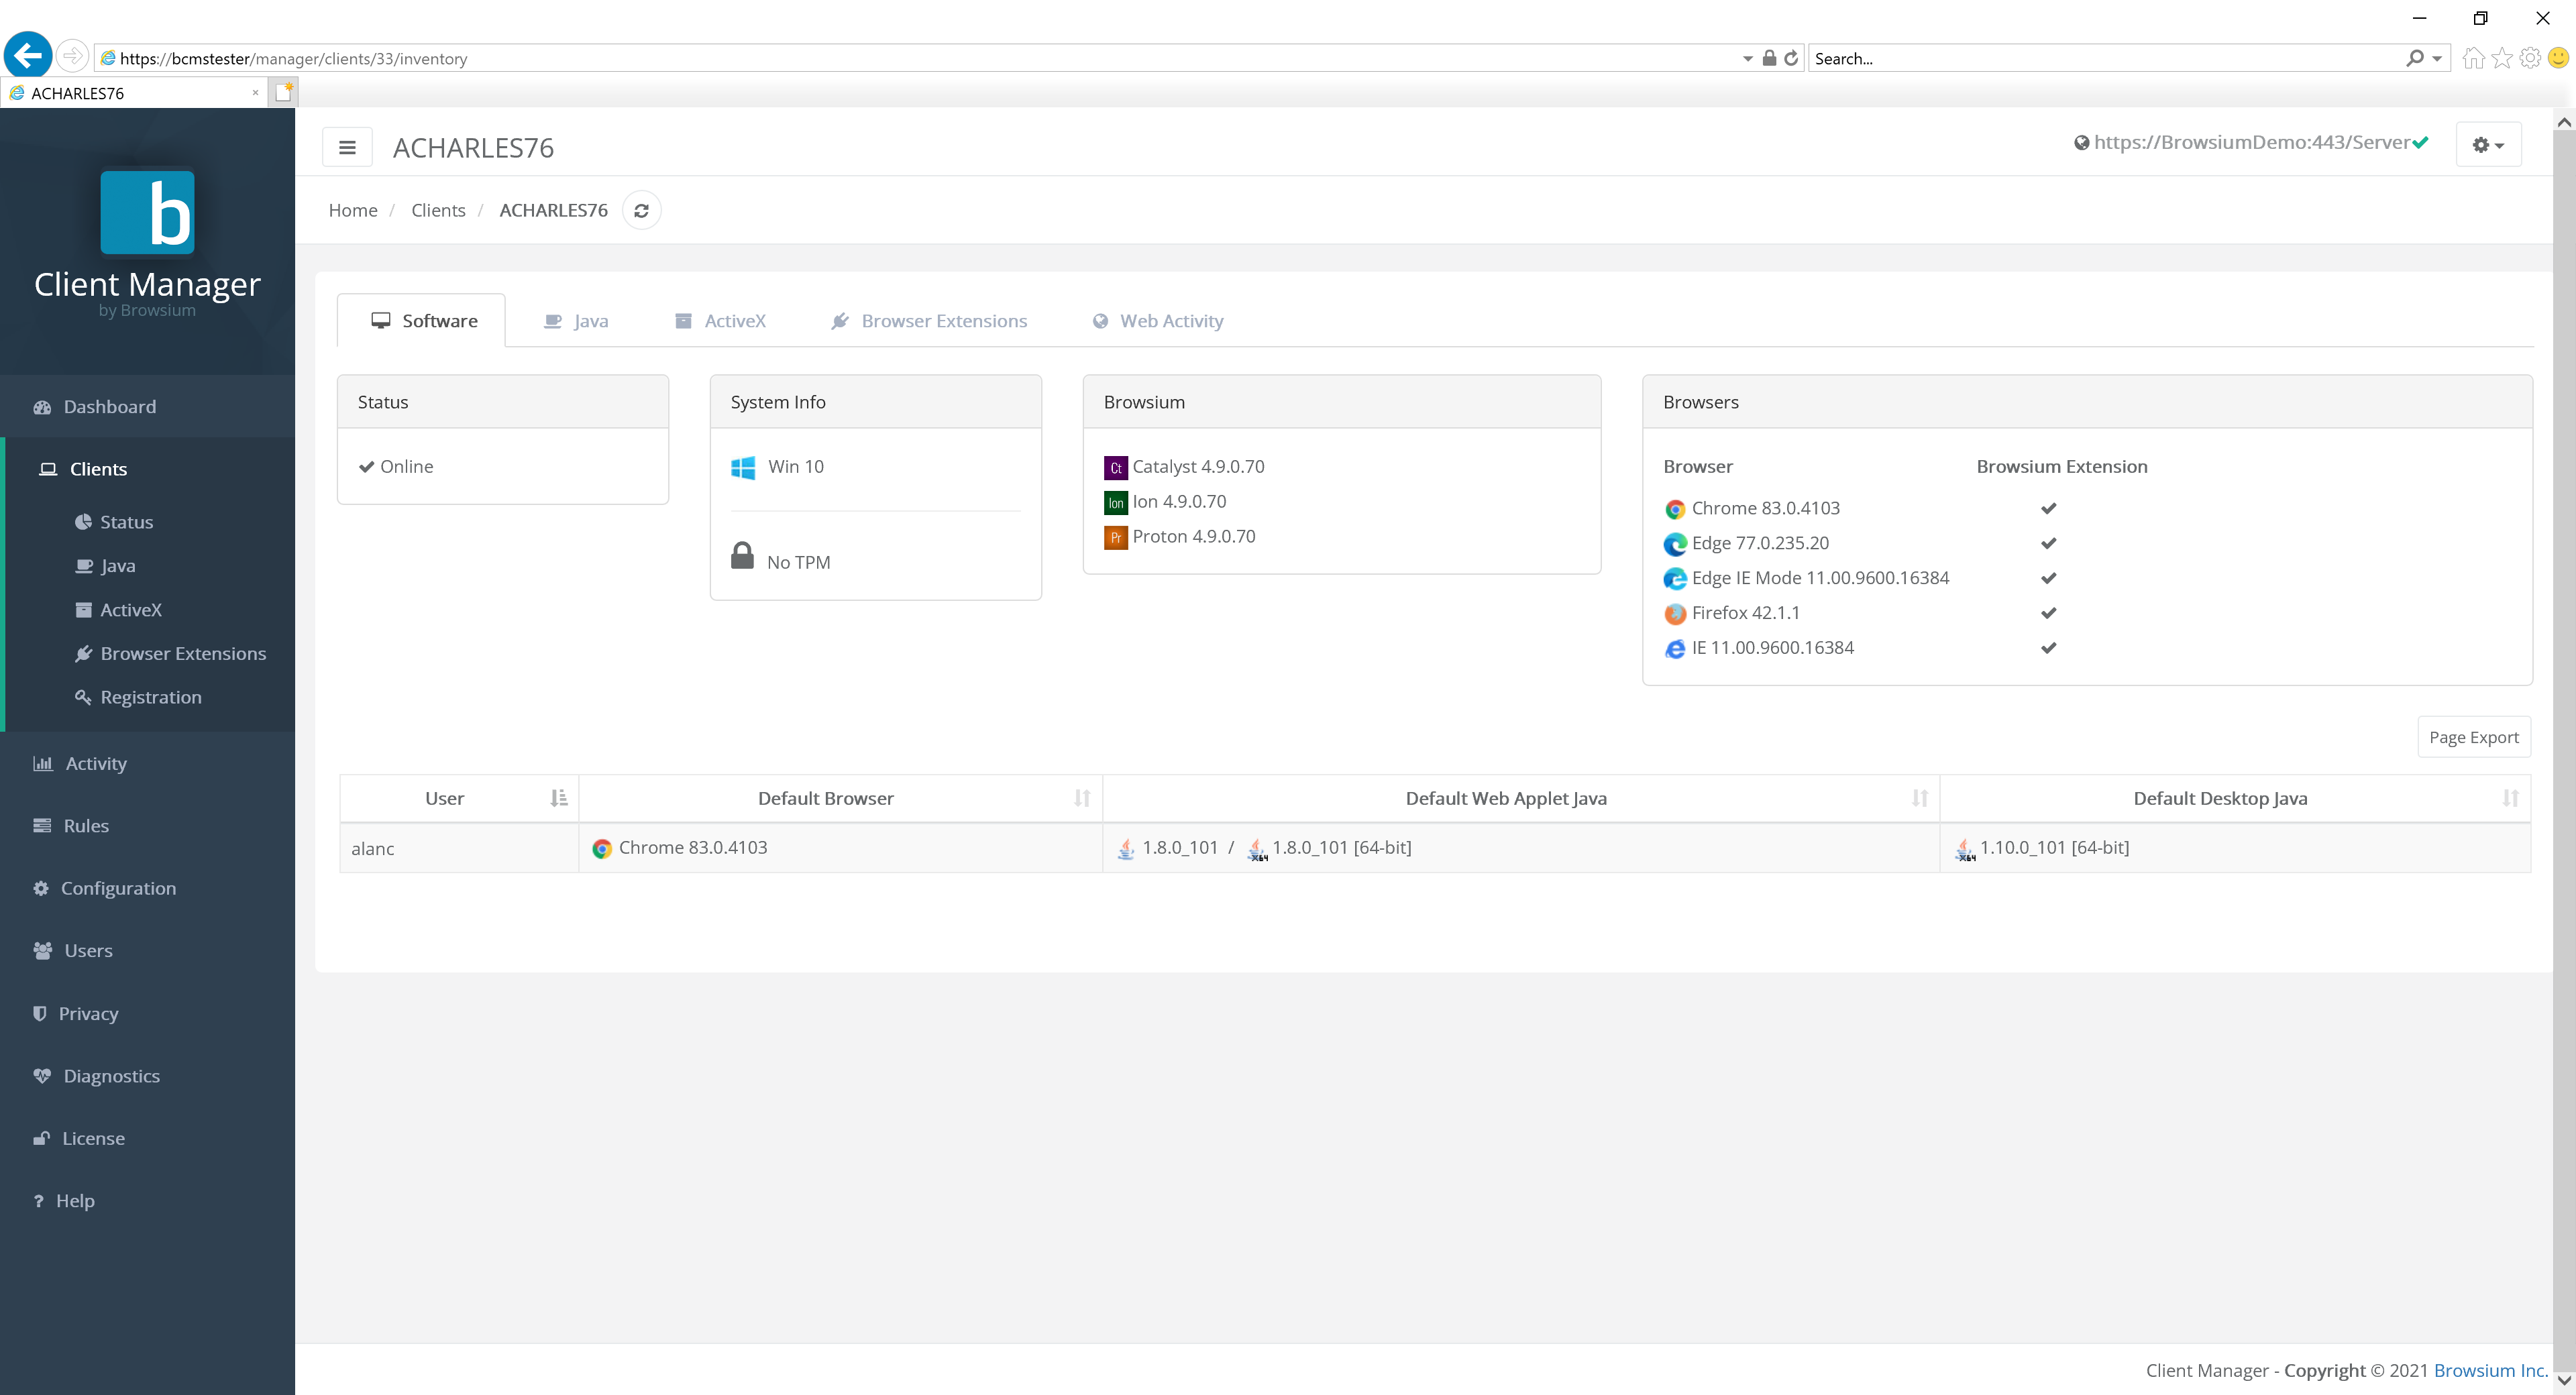Screen dimensions: 2576x1395
Task: Click the alanc user cell
Action: pyautogui.click(x=459, y=848)
